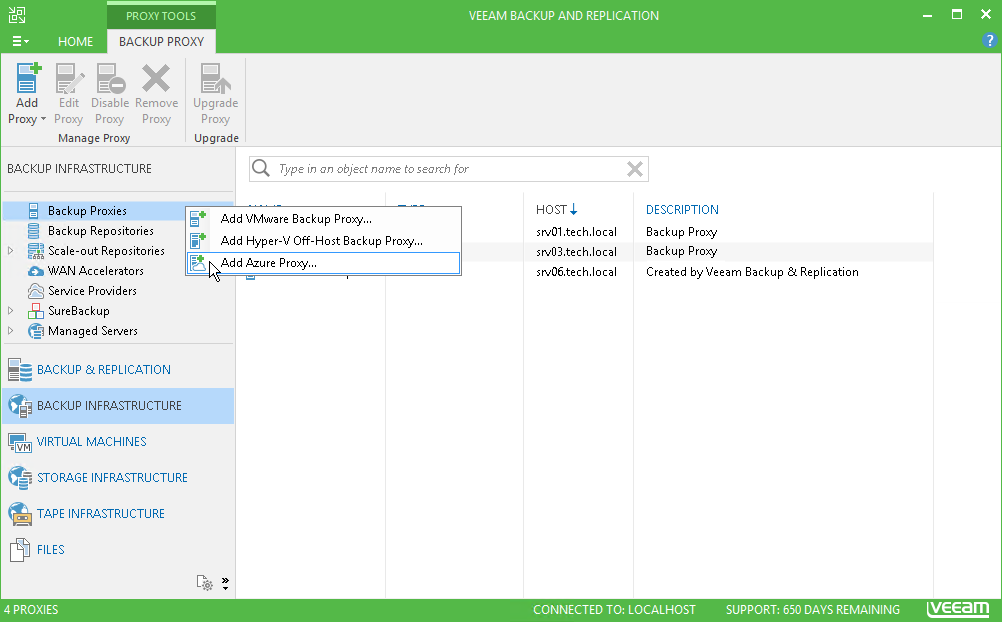This screenshot has width=1002, height=622.
Task: Click the Disable Proxy ribbon icon
Action: [110, 79]
